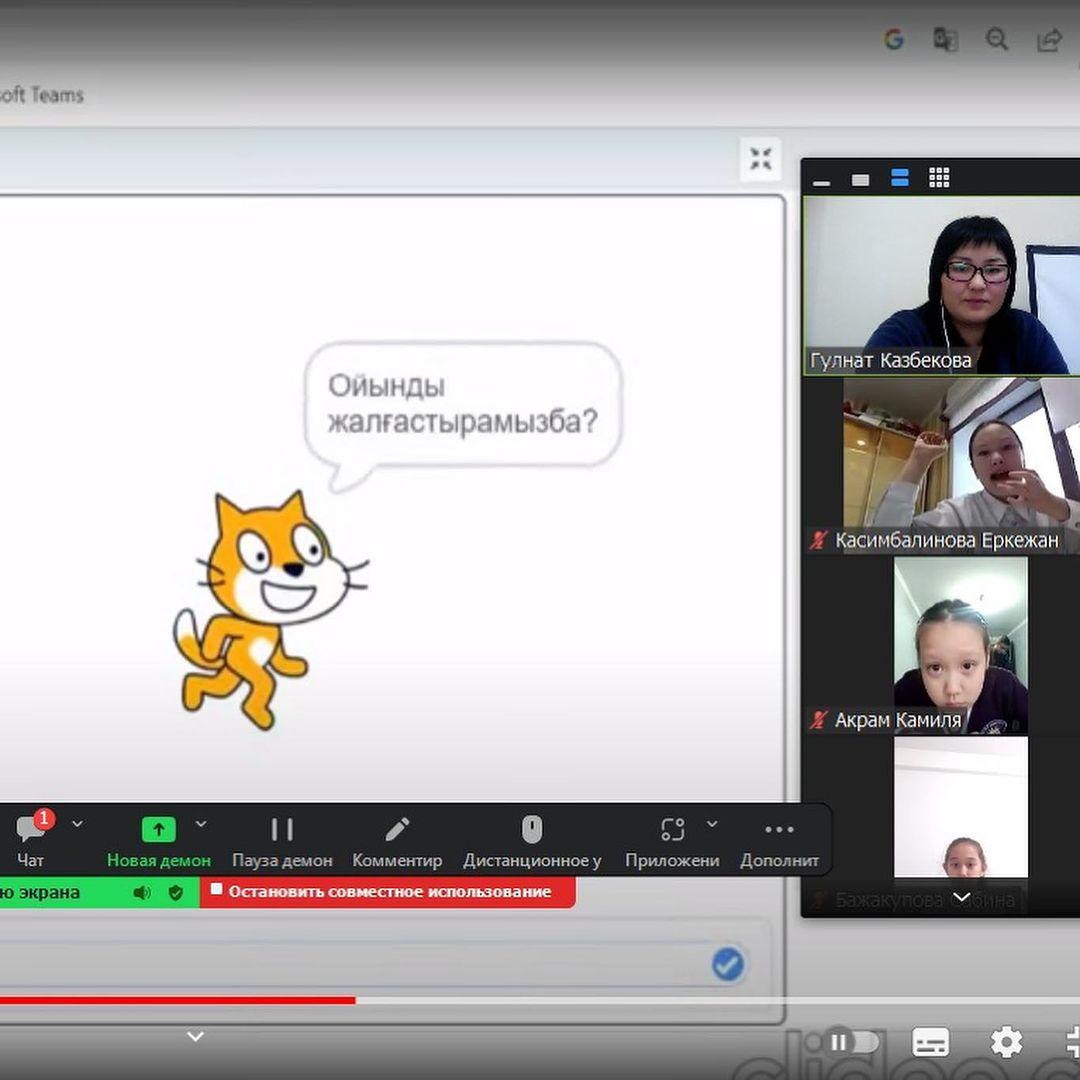
Task: Expand the down chevron below the player
Action: (196, 1037)
